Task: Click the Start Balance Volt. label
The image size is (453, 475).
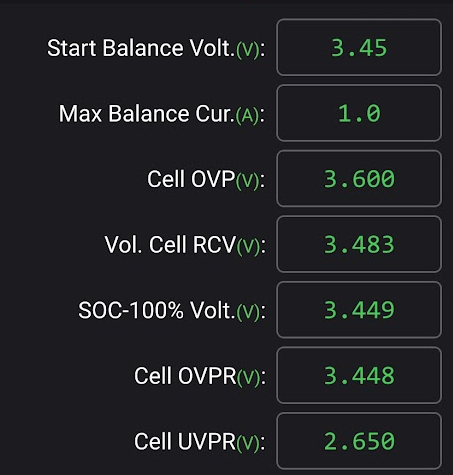Action: [x=141, y=48]
